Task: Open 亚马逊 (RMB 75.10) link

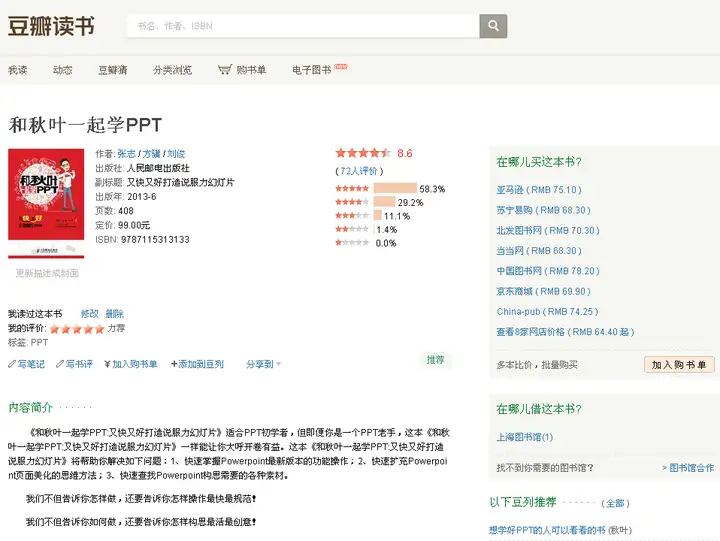Action: click(x=539, y=190)
